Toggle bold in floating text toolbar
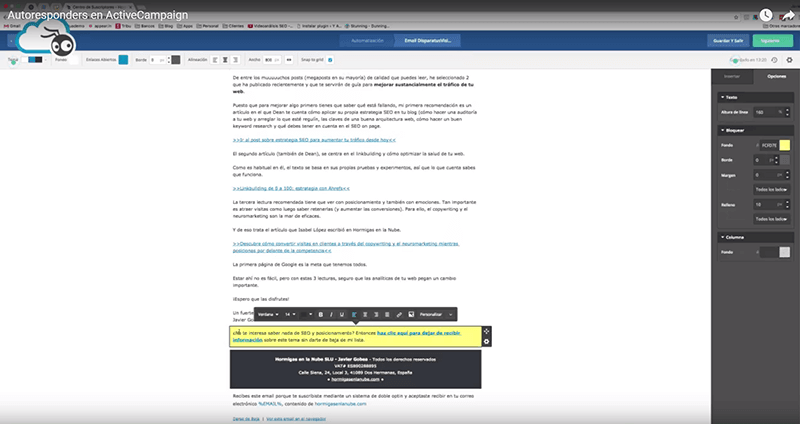Viewport: 800px width, 424px height. pyautogui.click(x=321, y=315)
